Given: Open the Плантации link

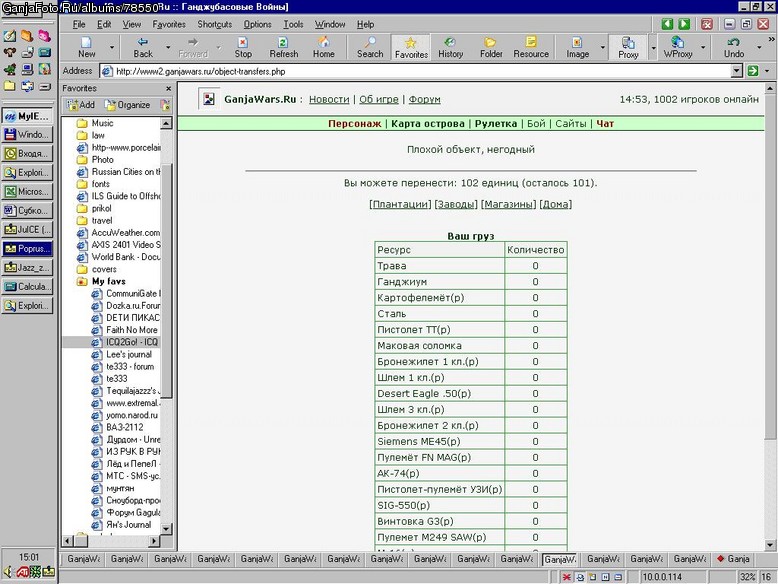Looking at the screenshot, I should click(x=400, y=204).
